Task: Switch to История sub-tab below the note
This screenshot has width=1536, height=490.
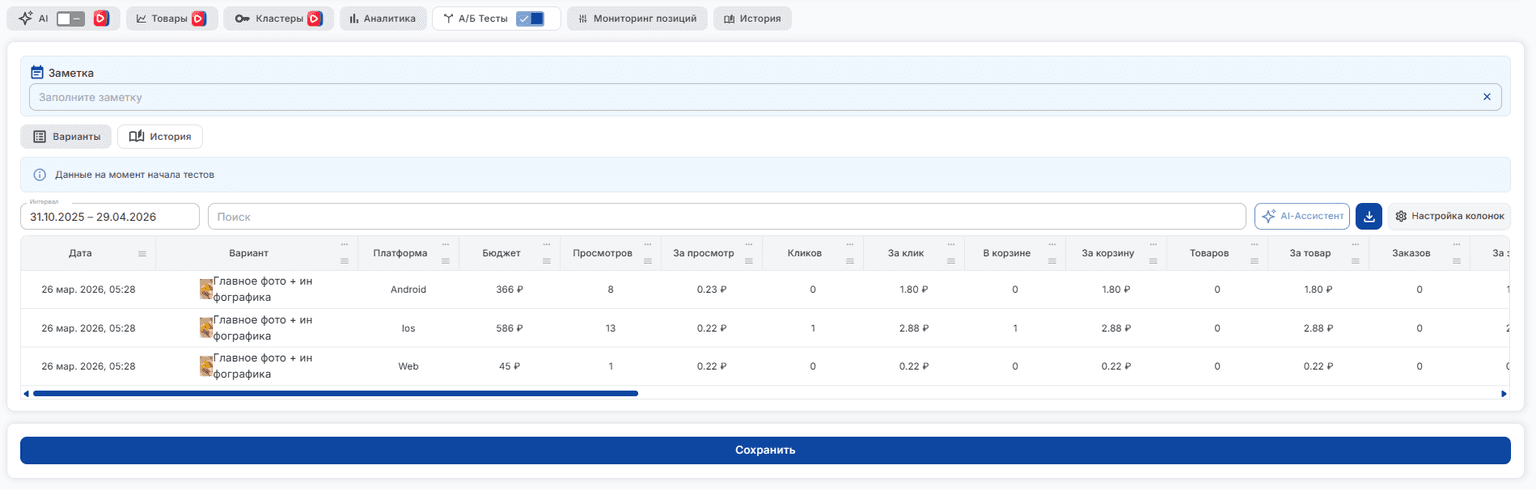Action: coord(160,136)
